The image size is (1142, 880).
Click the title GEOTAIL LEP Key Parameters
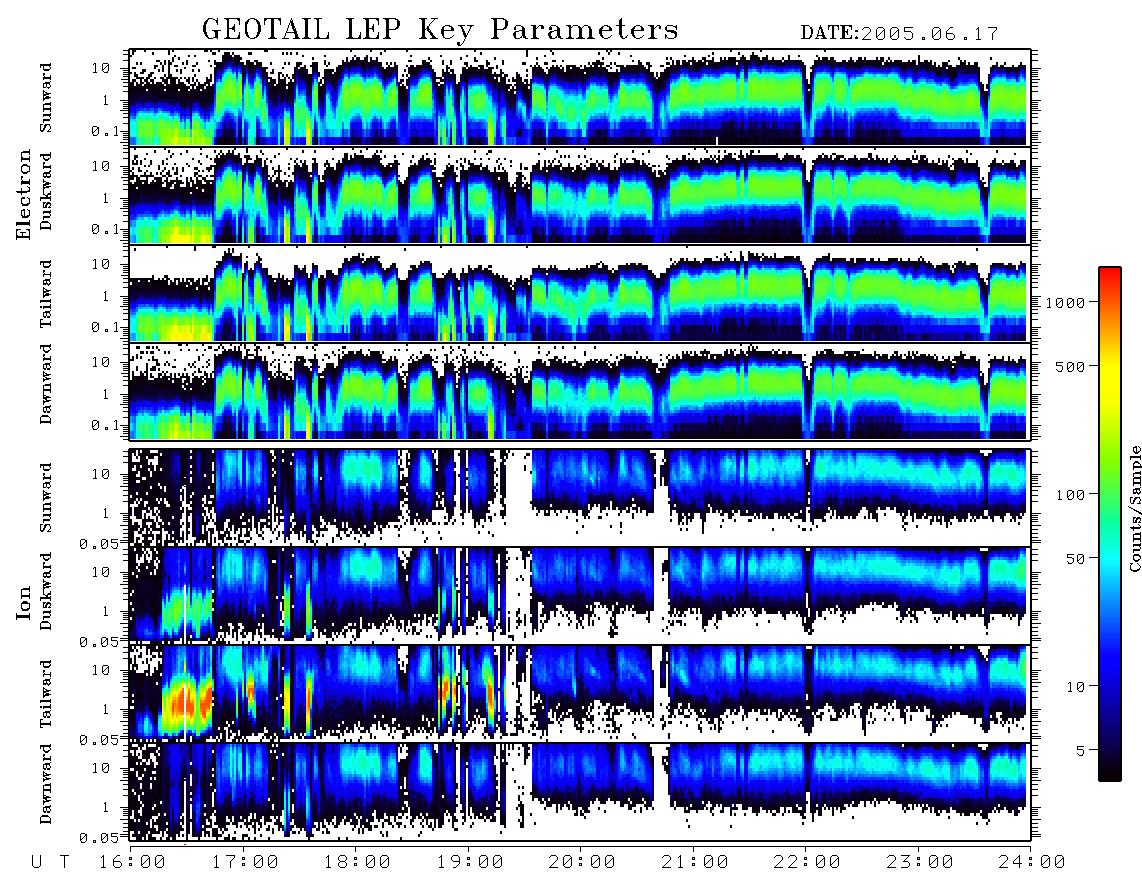click(440, 31)
